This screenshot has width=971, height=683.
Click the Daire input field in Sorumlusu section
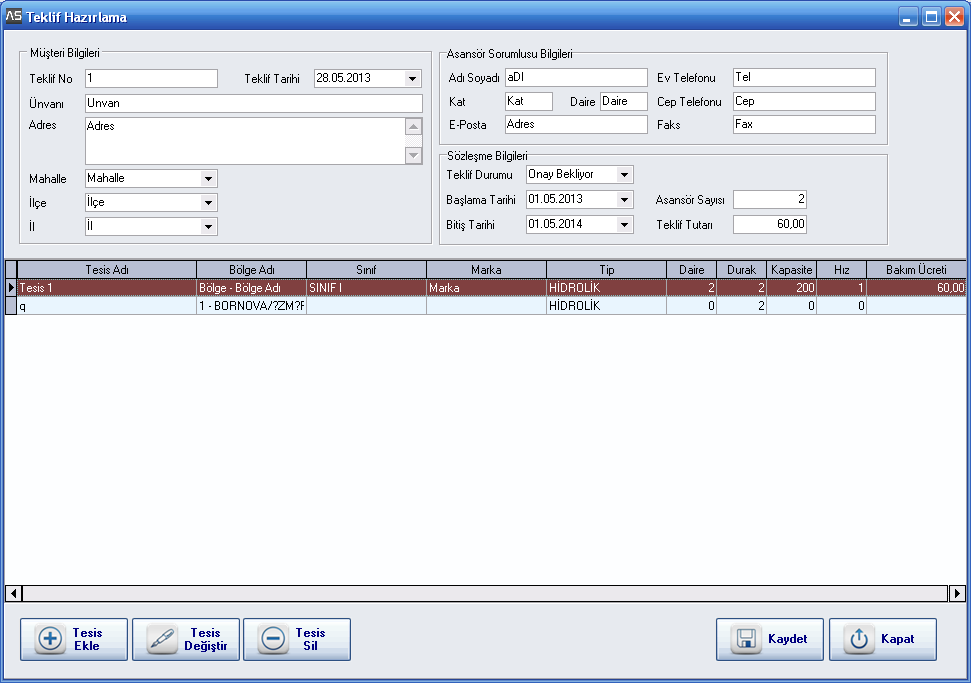pos(624,101)
